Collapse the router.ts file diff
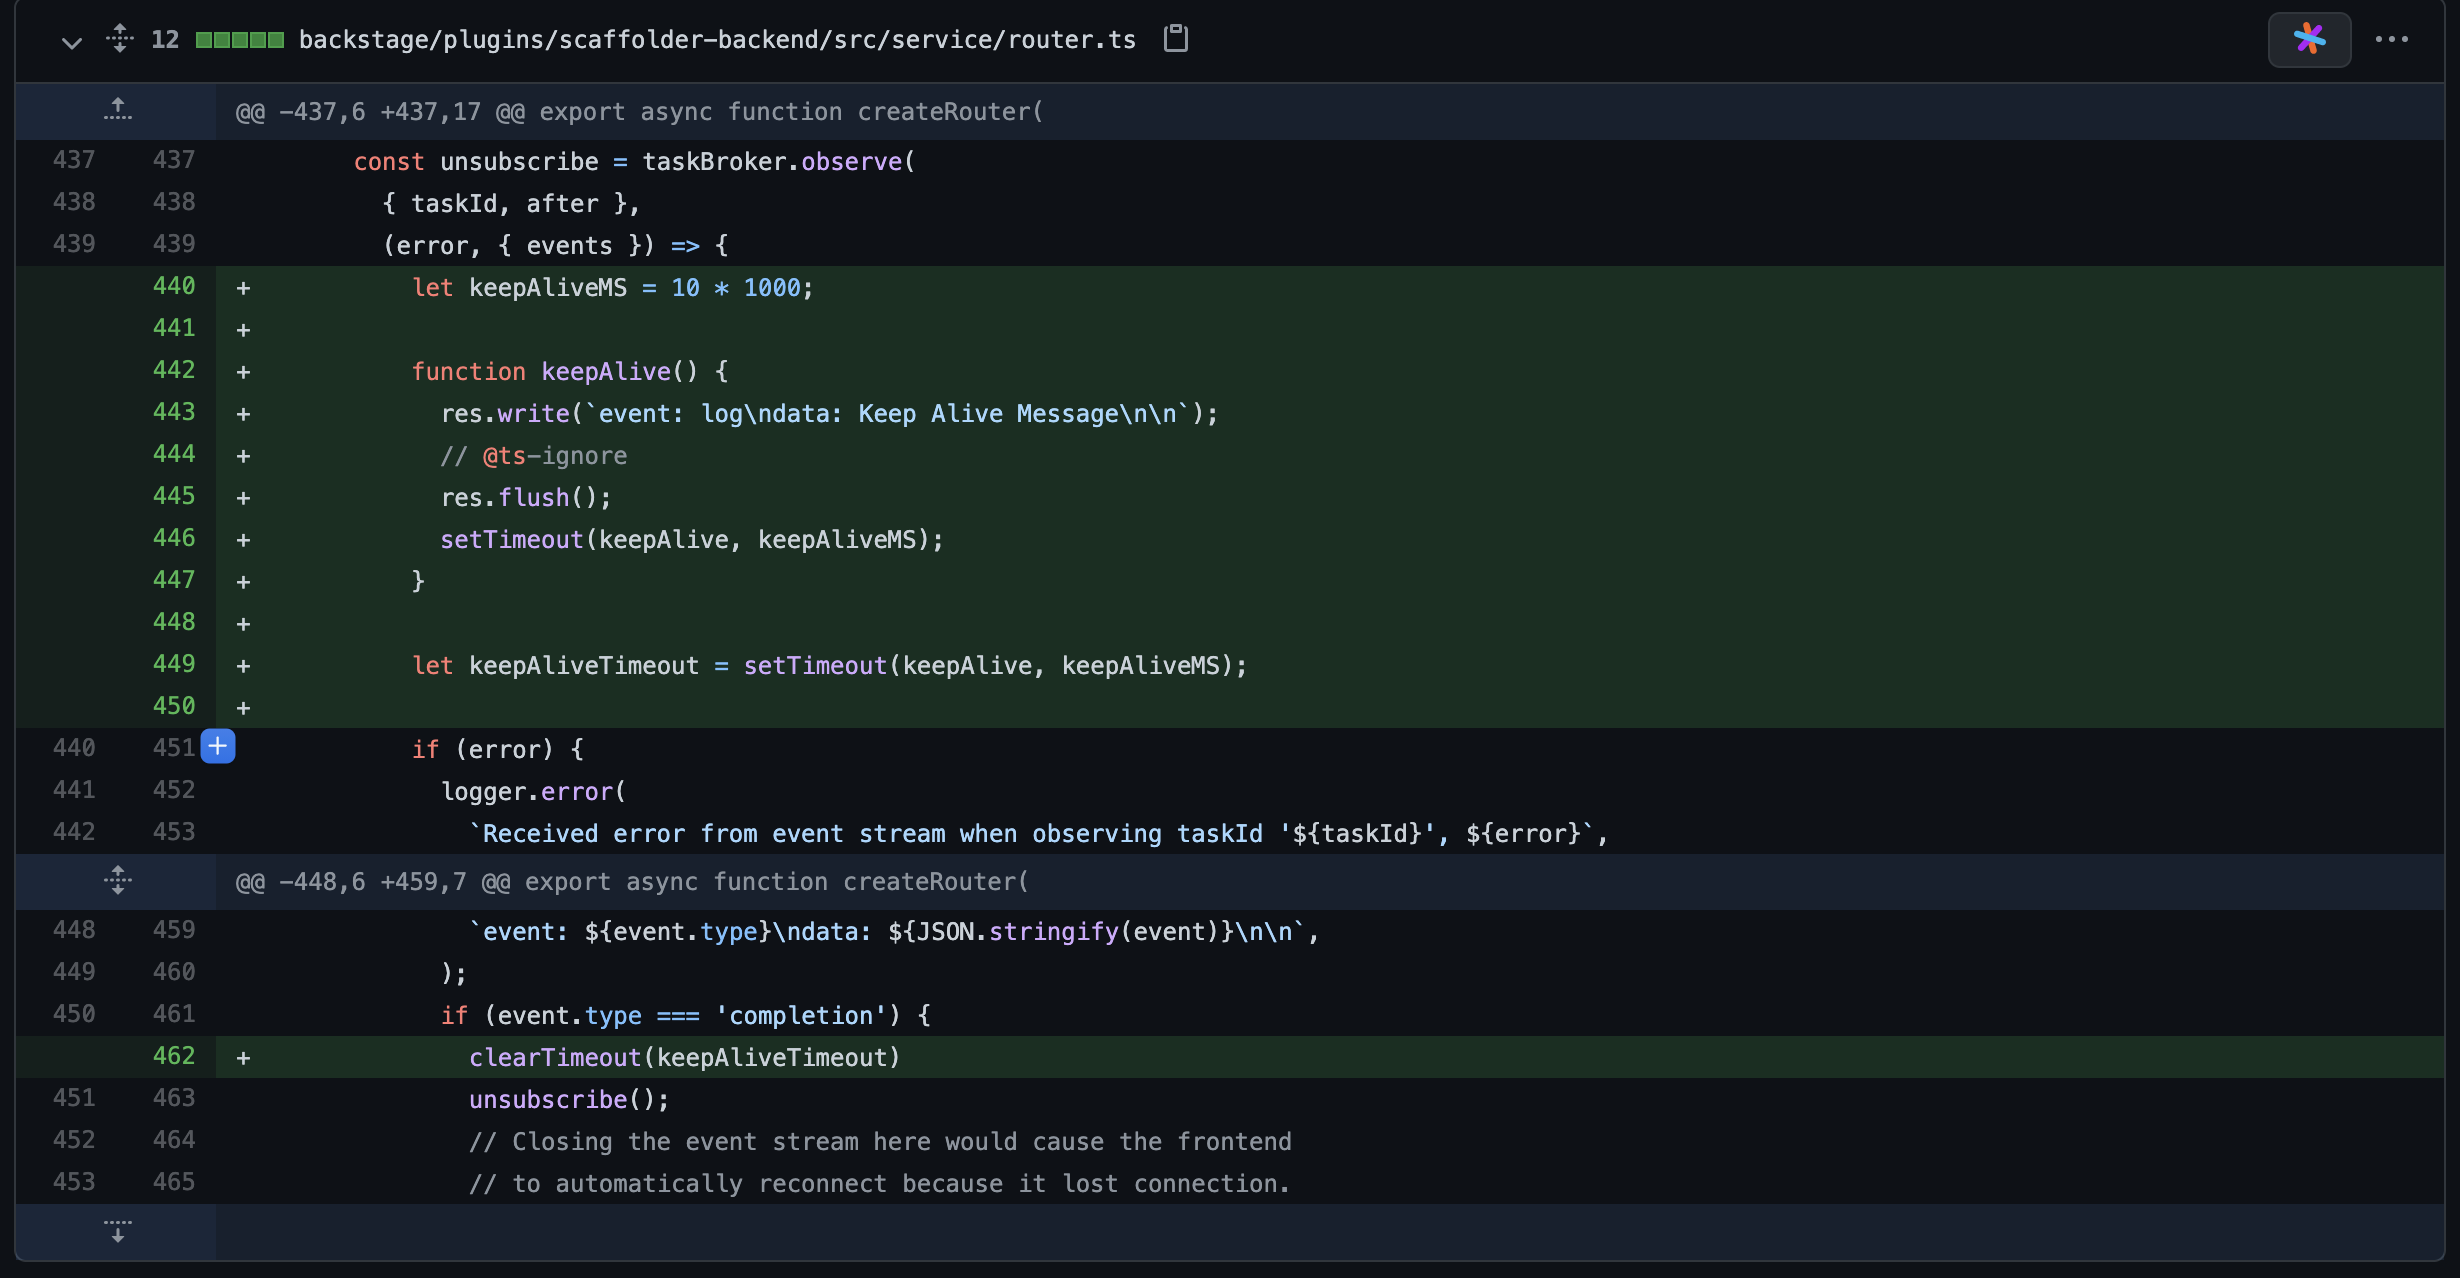This screenshot has height=1278, width=2460. click(71, 42)
